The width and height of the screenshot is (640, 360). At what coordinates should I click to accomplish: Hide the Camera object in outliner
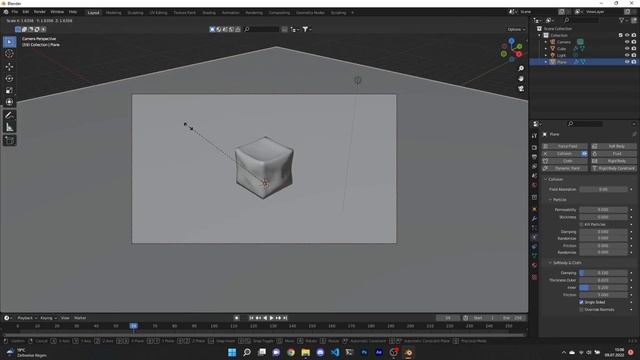627,42
